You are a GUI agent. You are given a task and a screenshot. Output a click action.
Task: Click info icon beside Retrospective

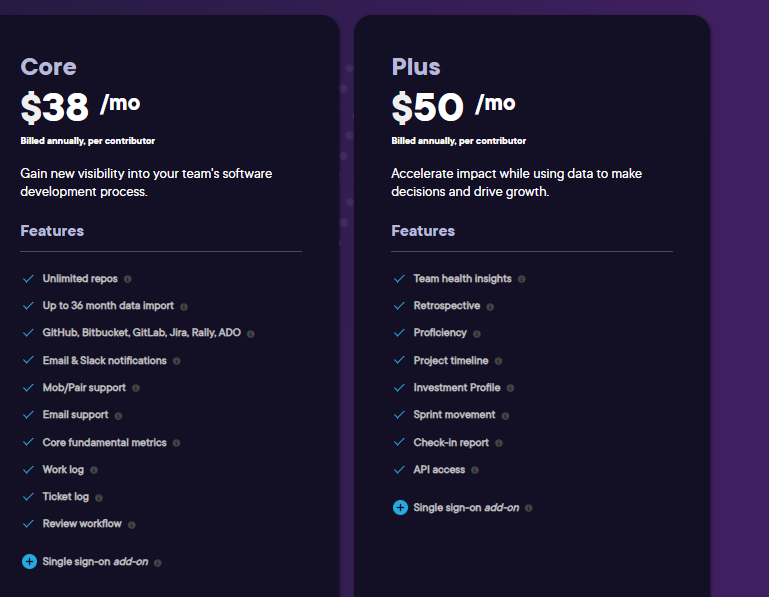(490, 307)
